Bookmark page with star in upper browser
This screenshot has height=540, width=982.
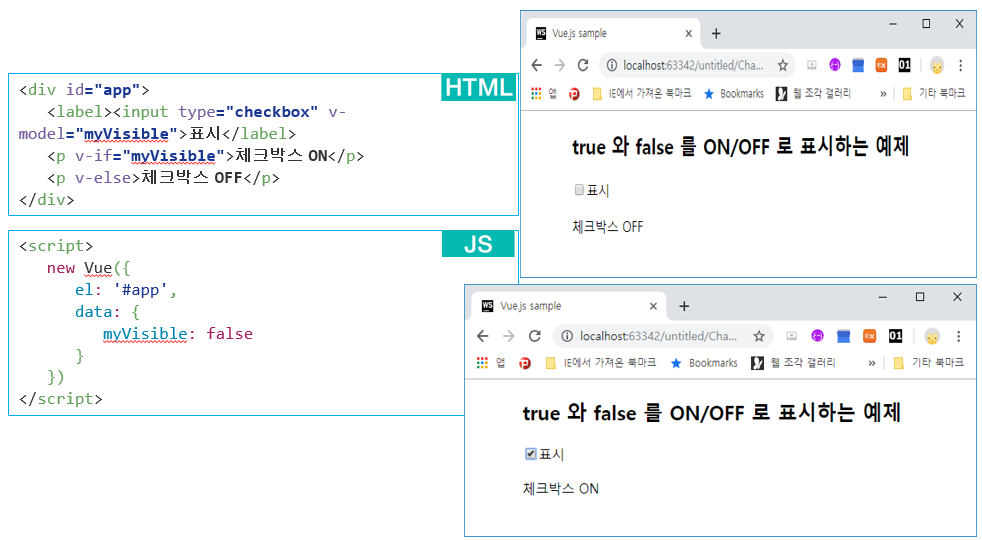pyautogui.click(x=783, y=65)
